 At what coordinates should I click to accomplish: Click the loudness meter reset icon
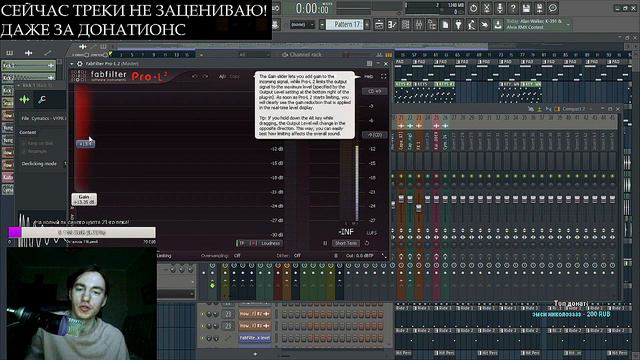367,243
